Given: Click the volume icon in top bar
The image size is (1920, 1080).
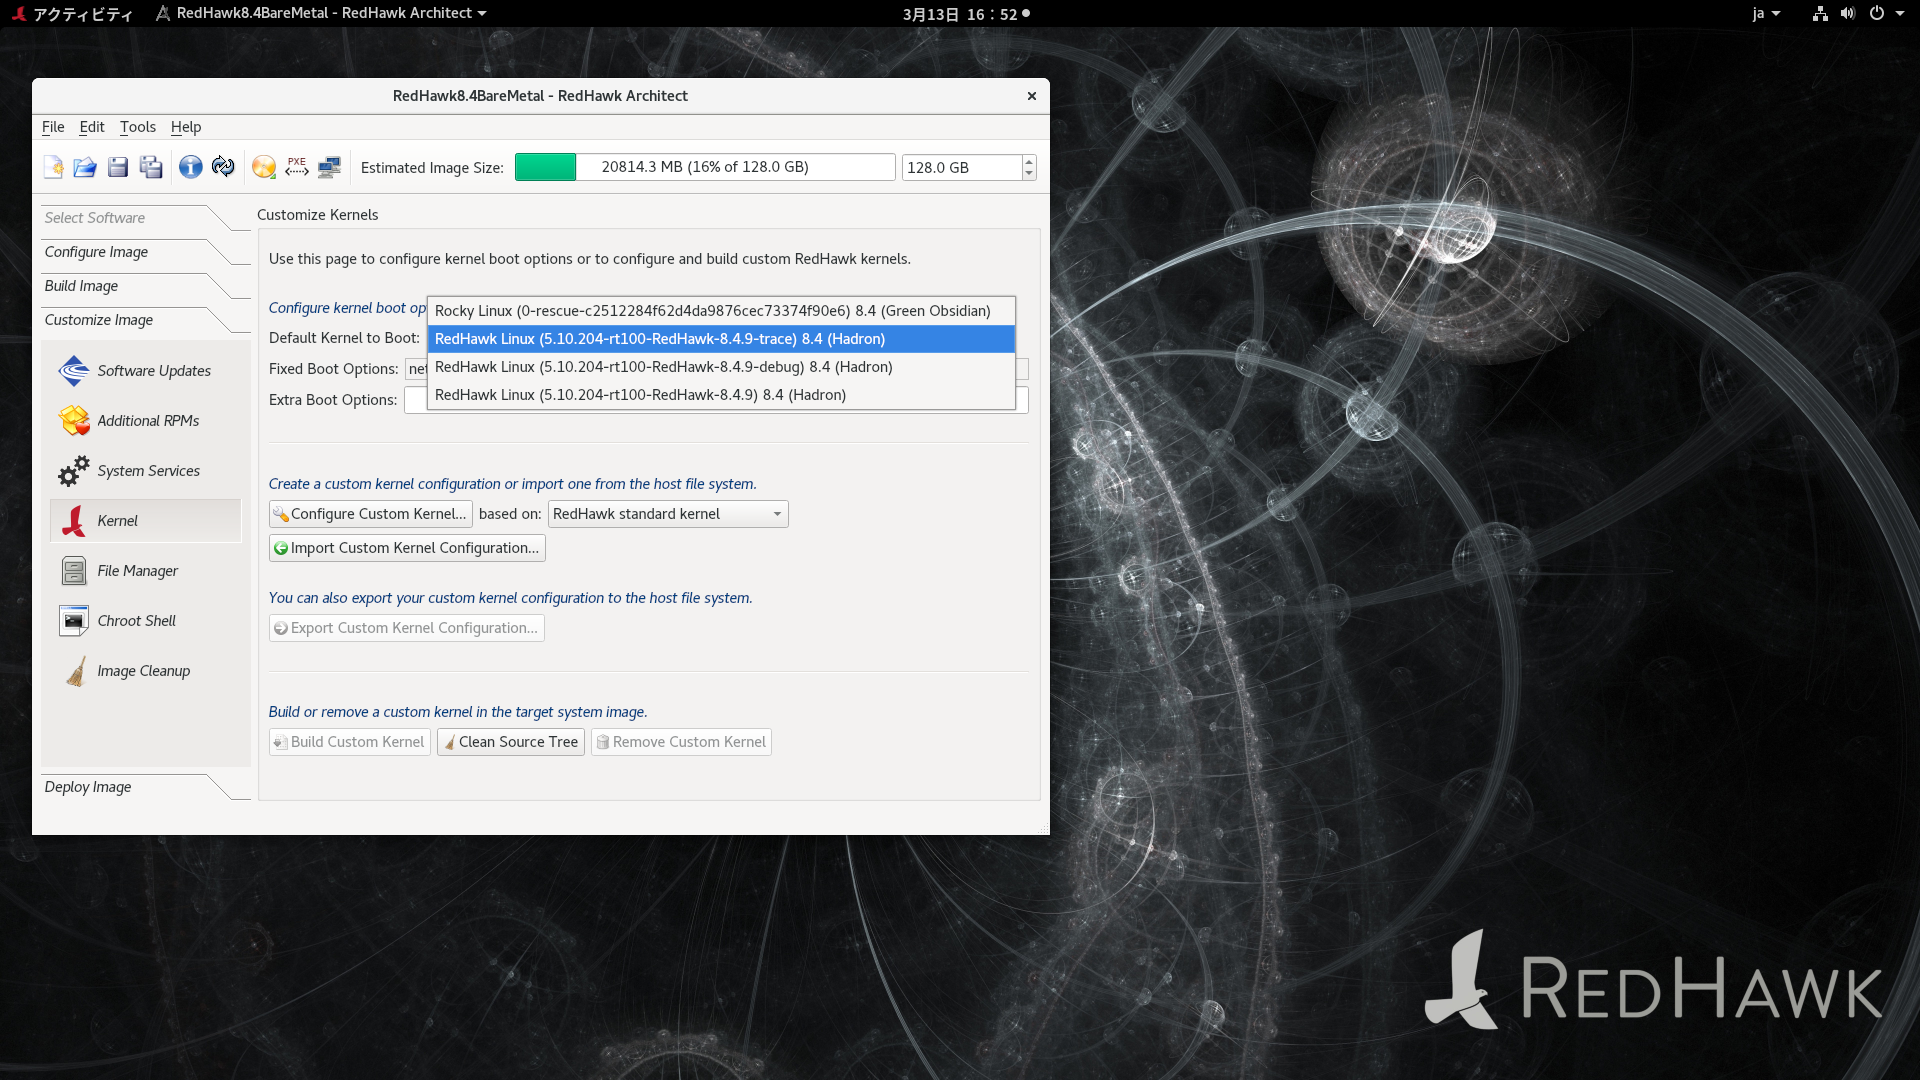Looking at the screenshot, I should (1847, 14).
